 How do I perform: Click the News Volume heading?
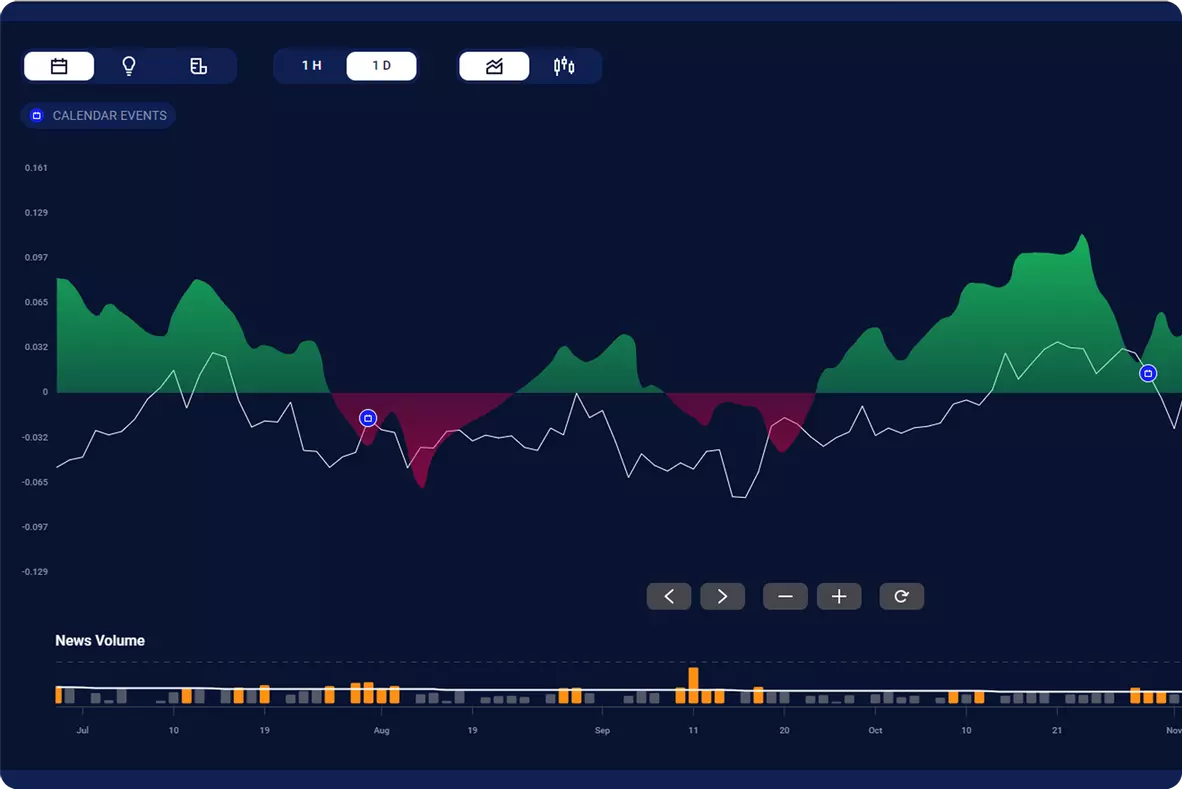(100, 641)
